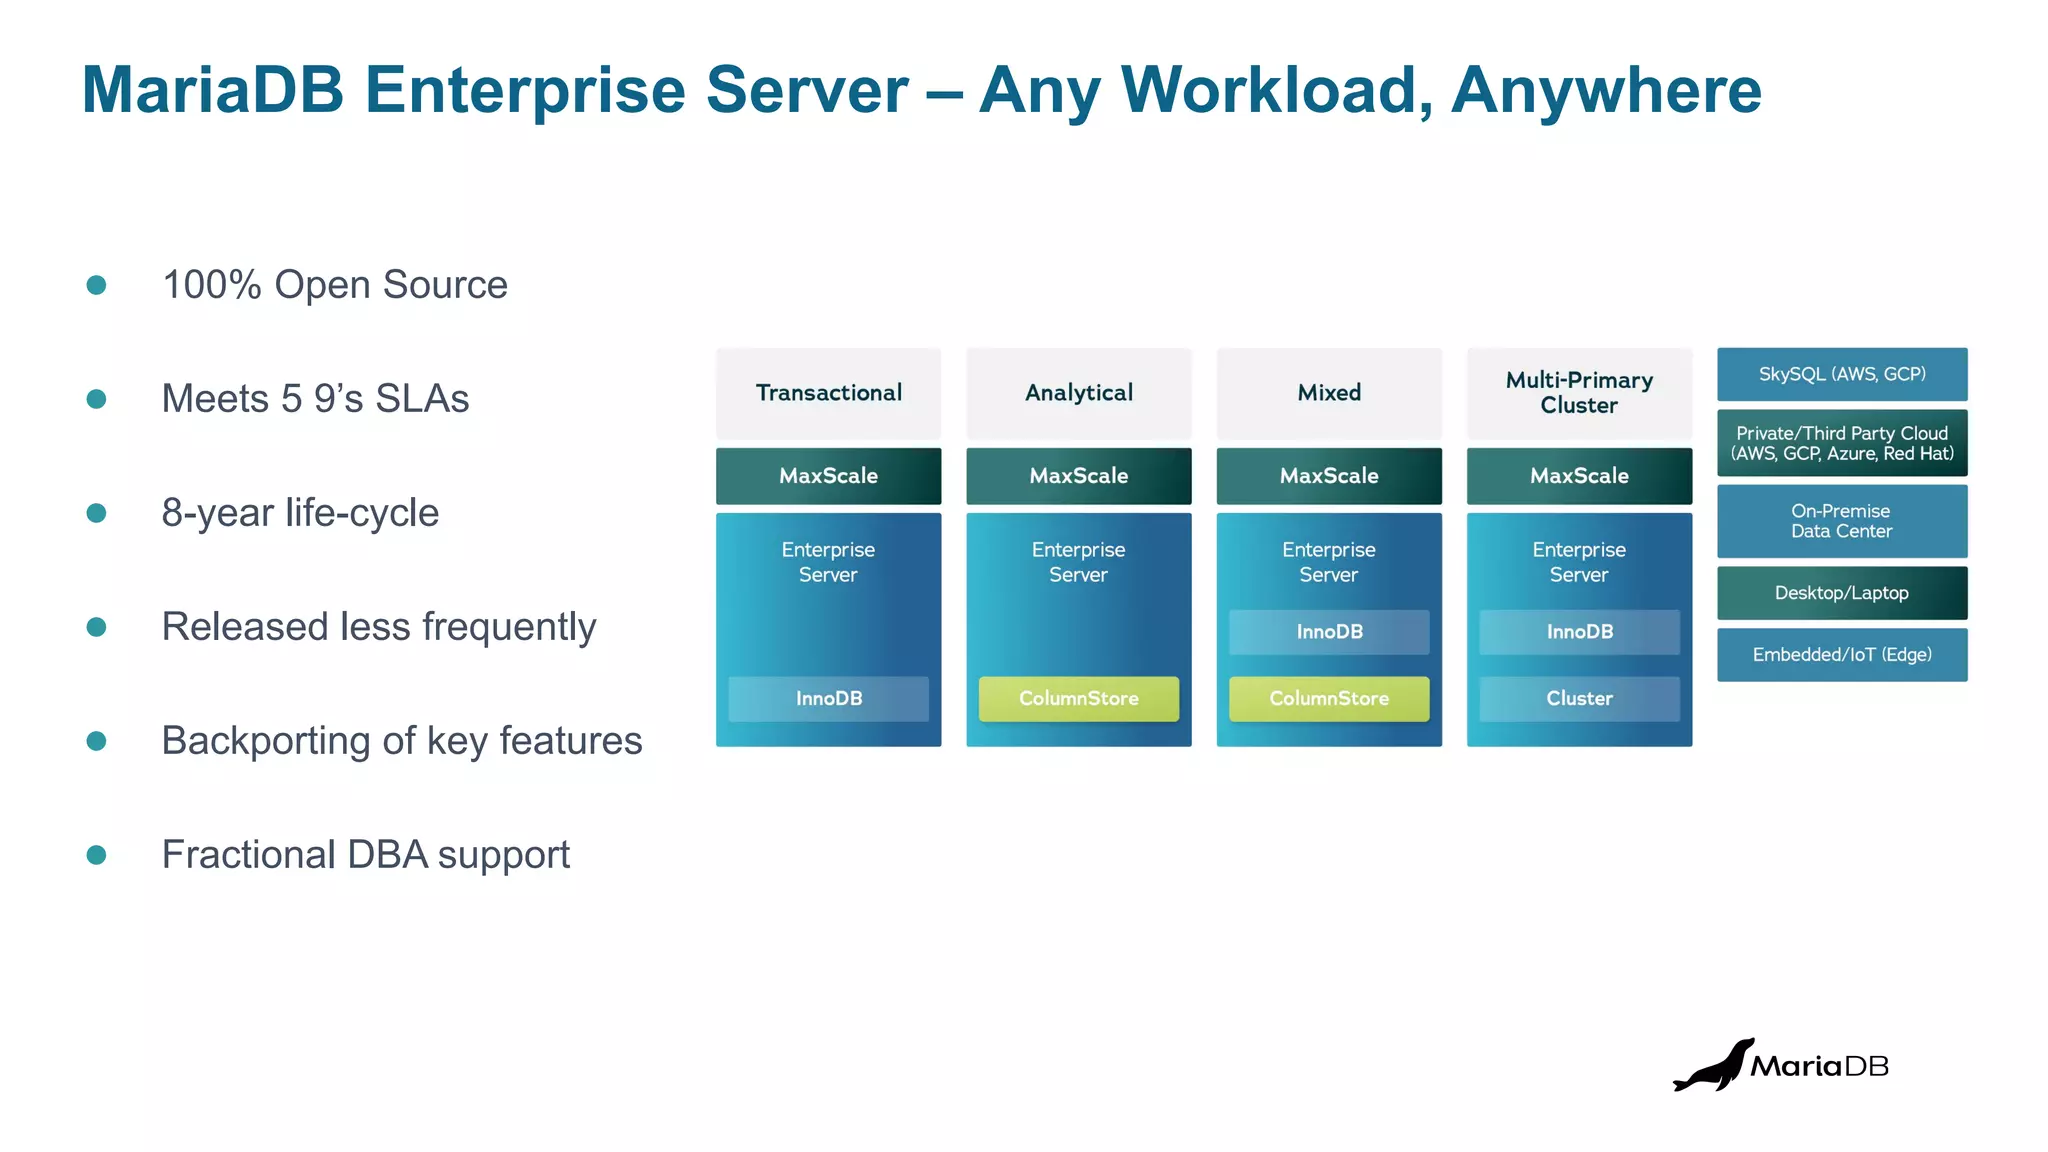Select the Mixed workload header box
The image size is (2048, 1152).
pos(1329,393)
